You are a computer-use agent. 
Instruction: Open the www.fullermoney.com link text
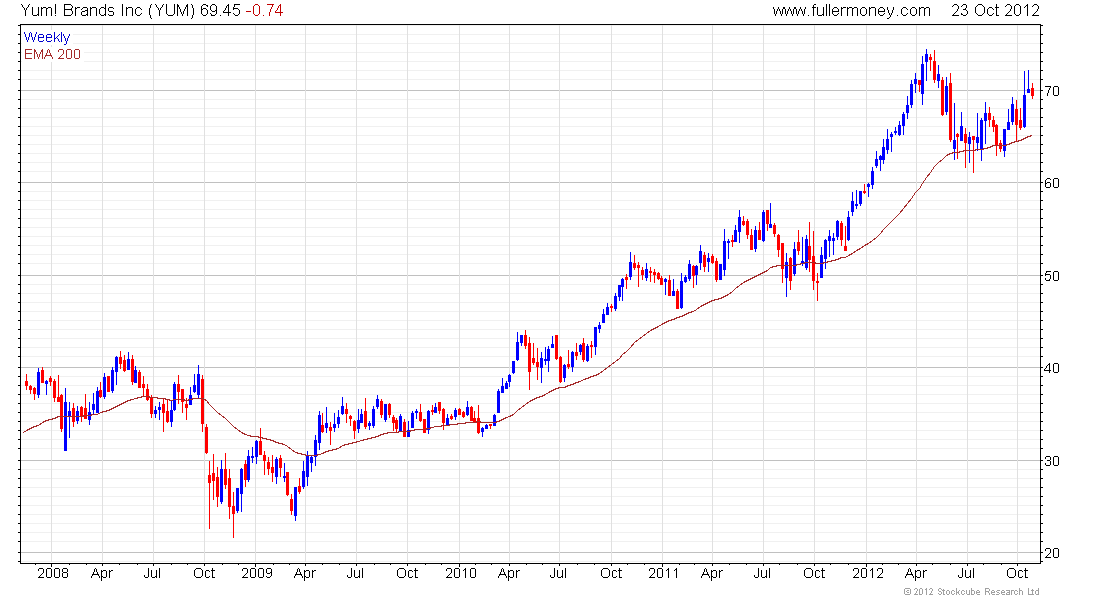coord(852,11)
